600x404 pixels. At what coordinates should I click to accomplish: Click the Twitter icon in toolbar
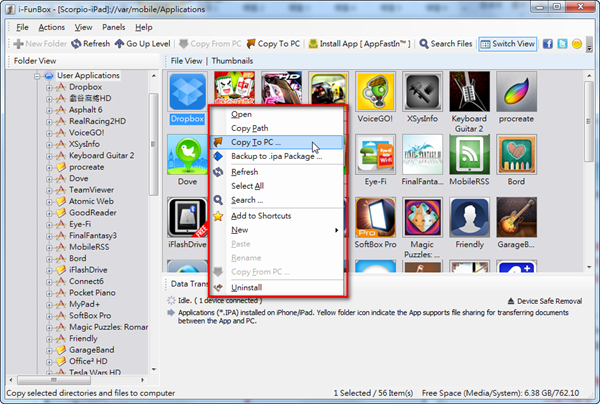click(x=562, y=44)
